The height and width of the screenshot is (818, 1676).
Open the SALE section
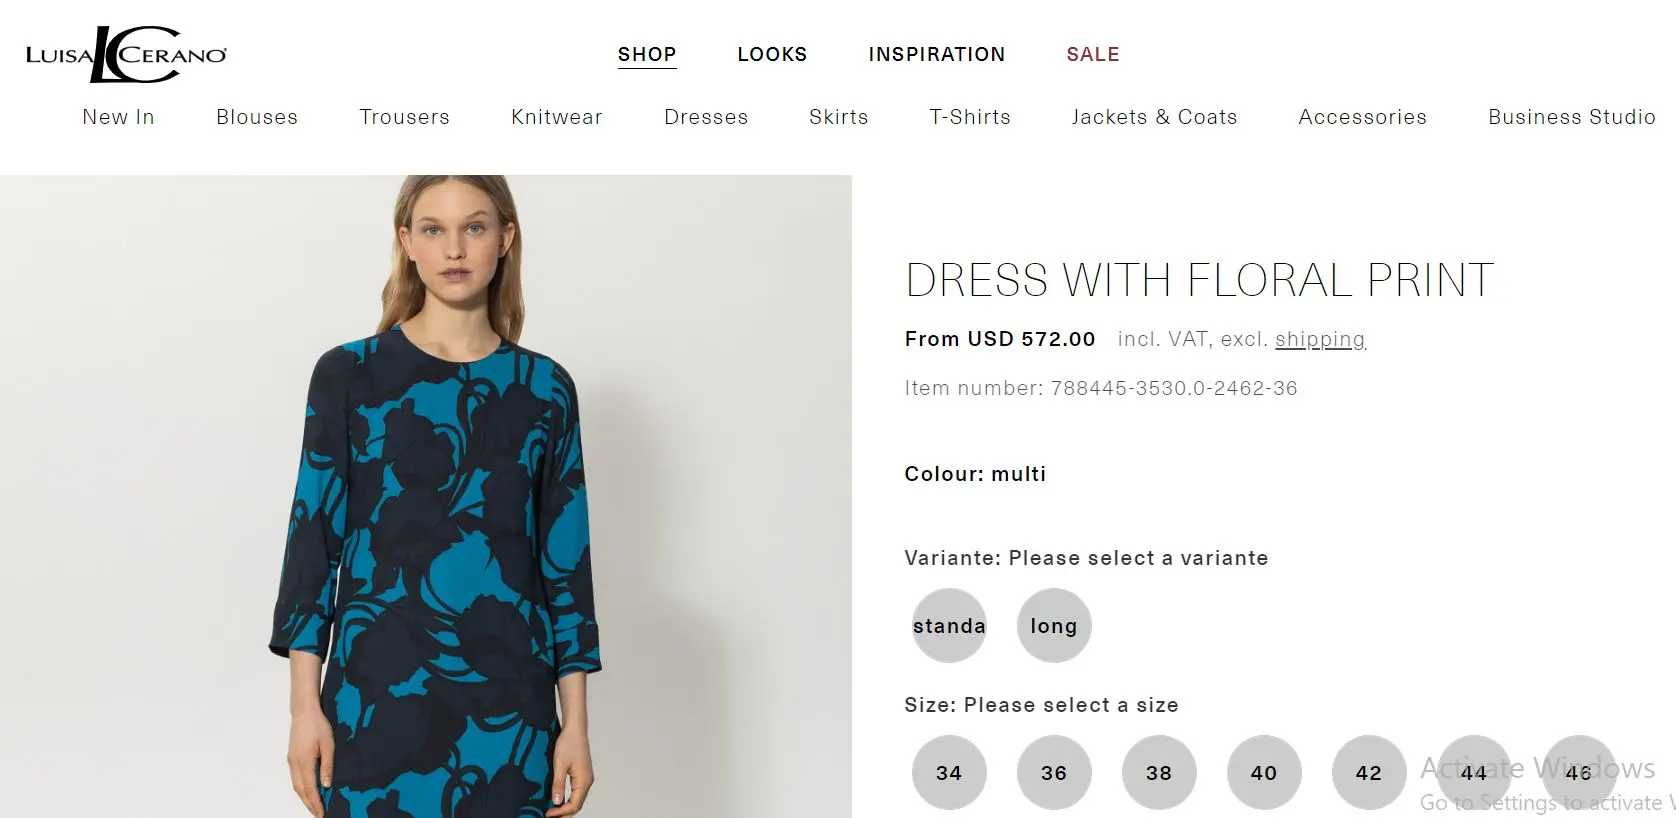[x=1092, y=55]
